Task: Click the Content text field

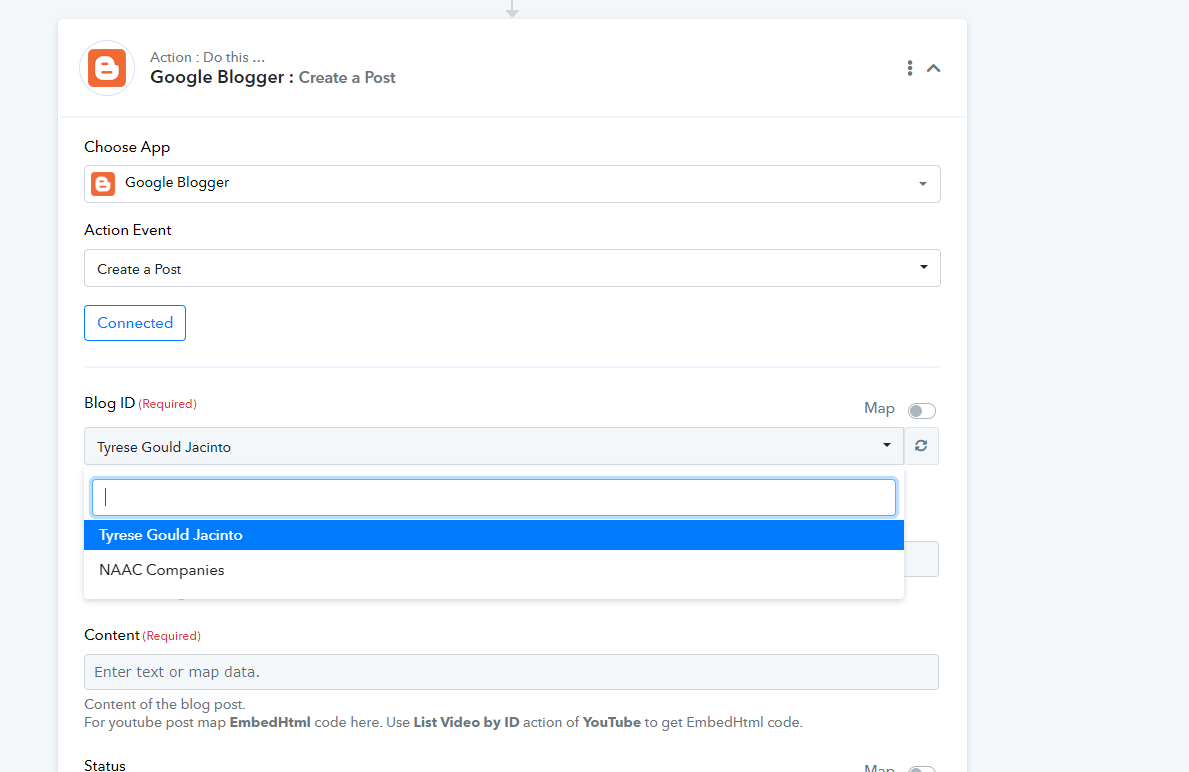Action: [x=511, y=672]
